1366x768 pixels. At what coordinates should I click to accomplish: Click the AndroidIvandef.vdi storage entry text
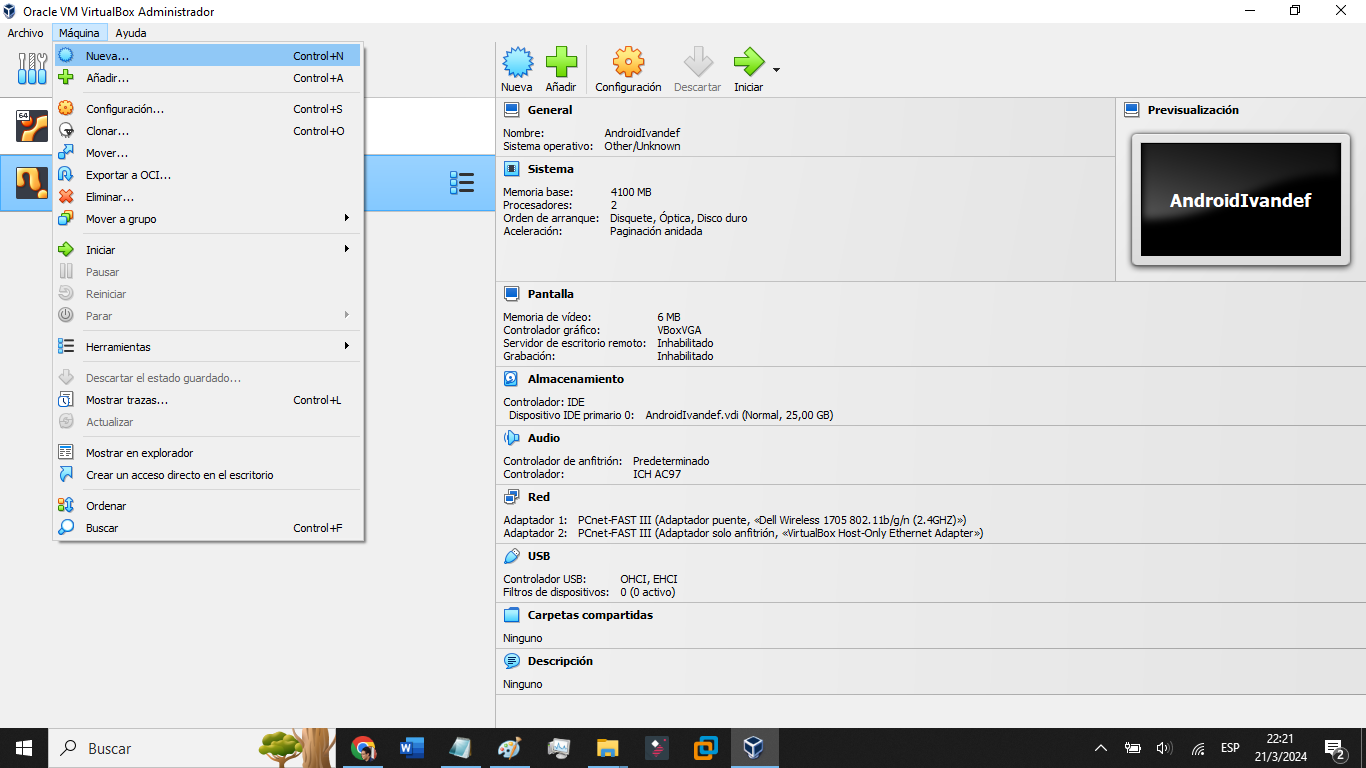coord(739,415)
